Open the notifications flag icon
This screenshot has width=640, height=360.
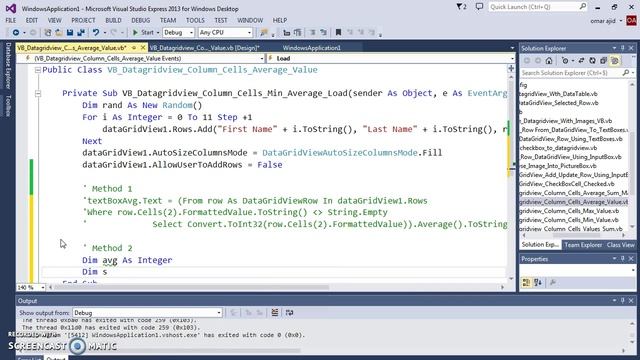(461, 7)
